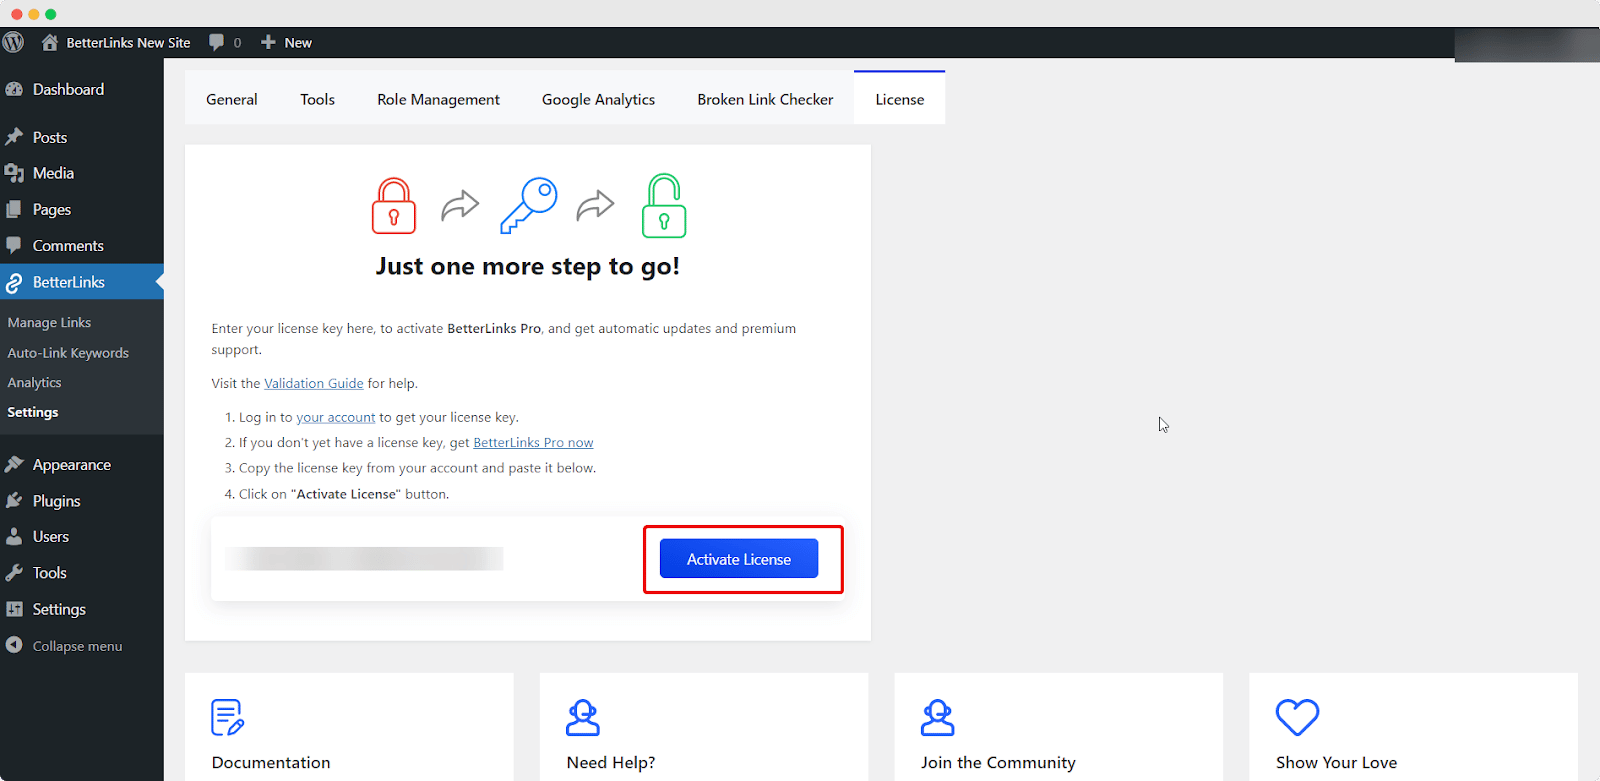Open the Broken Link Checker tab

(x=765, y=99)
